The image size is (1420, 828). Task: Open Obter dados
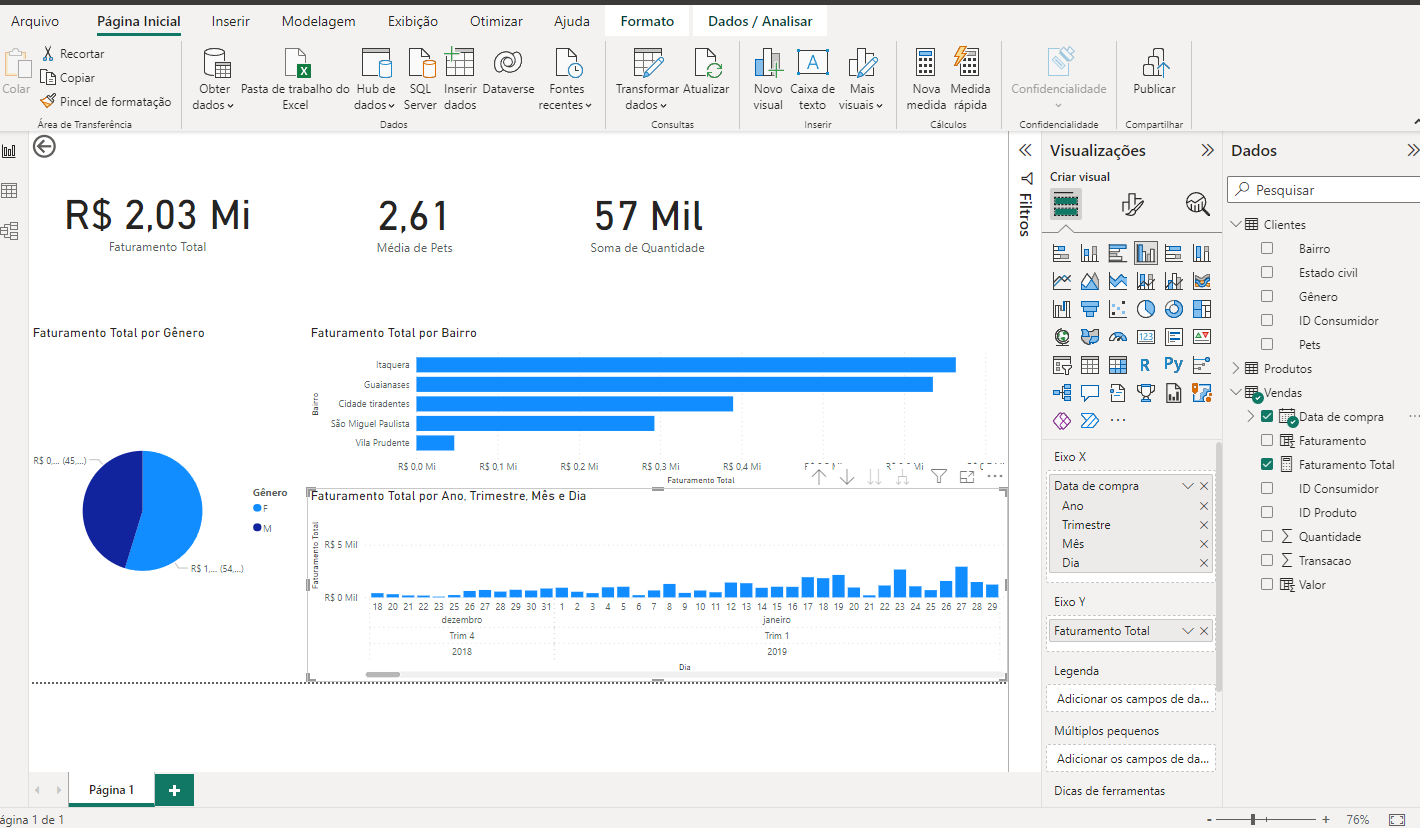[214, 79]
